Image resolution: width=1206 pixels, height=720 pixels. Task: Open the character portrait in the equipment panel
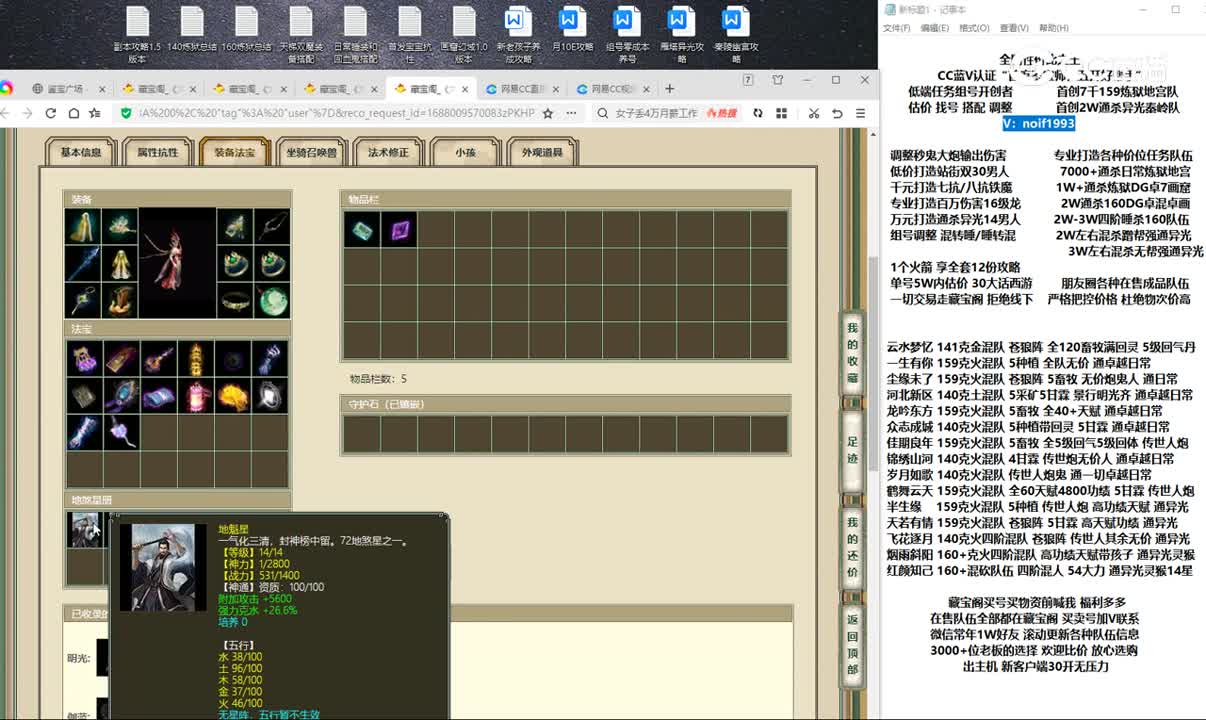tap(178, 263)
